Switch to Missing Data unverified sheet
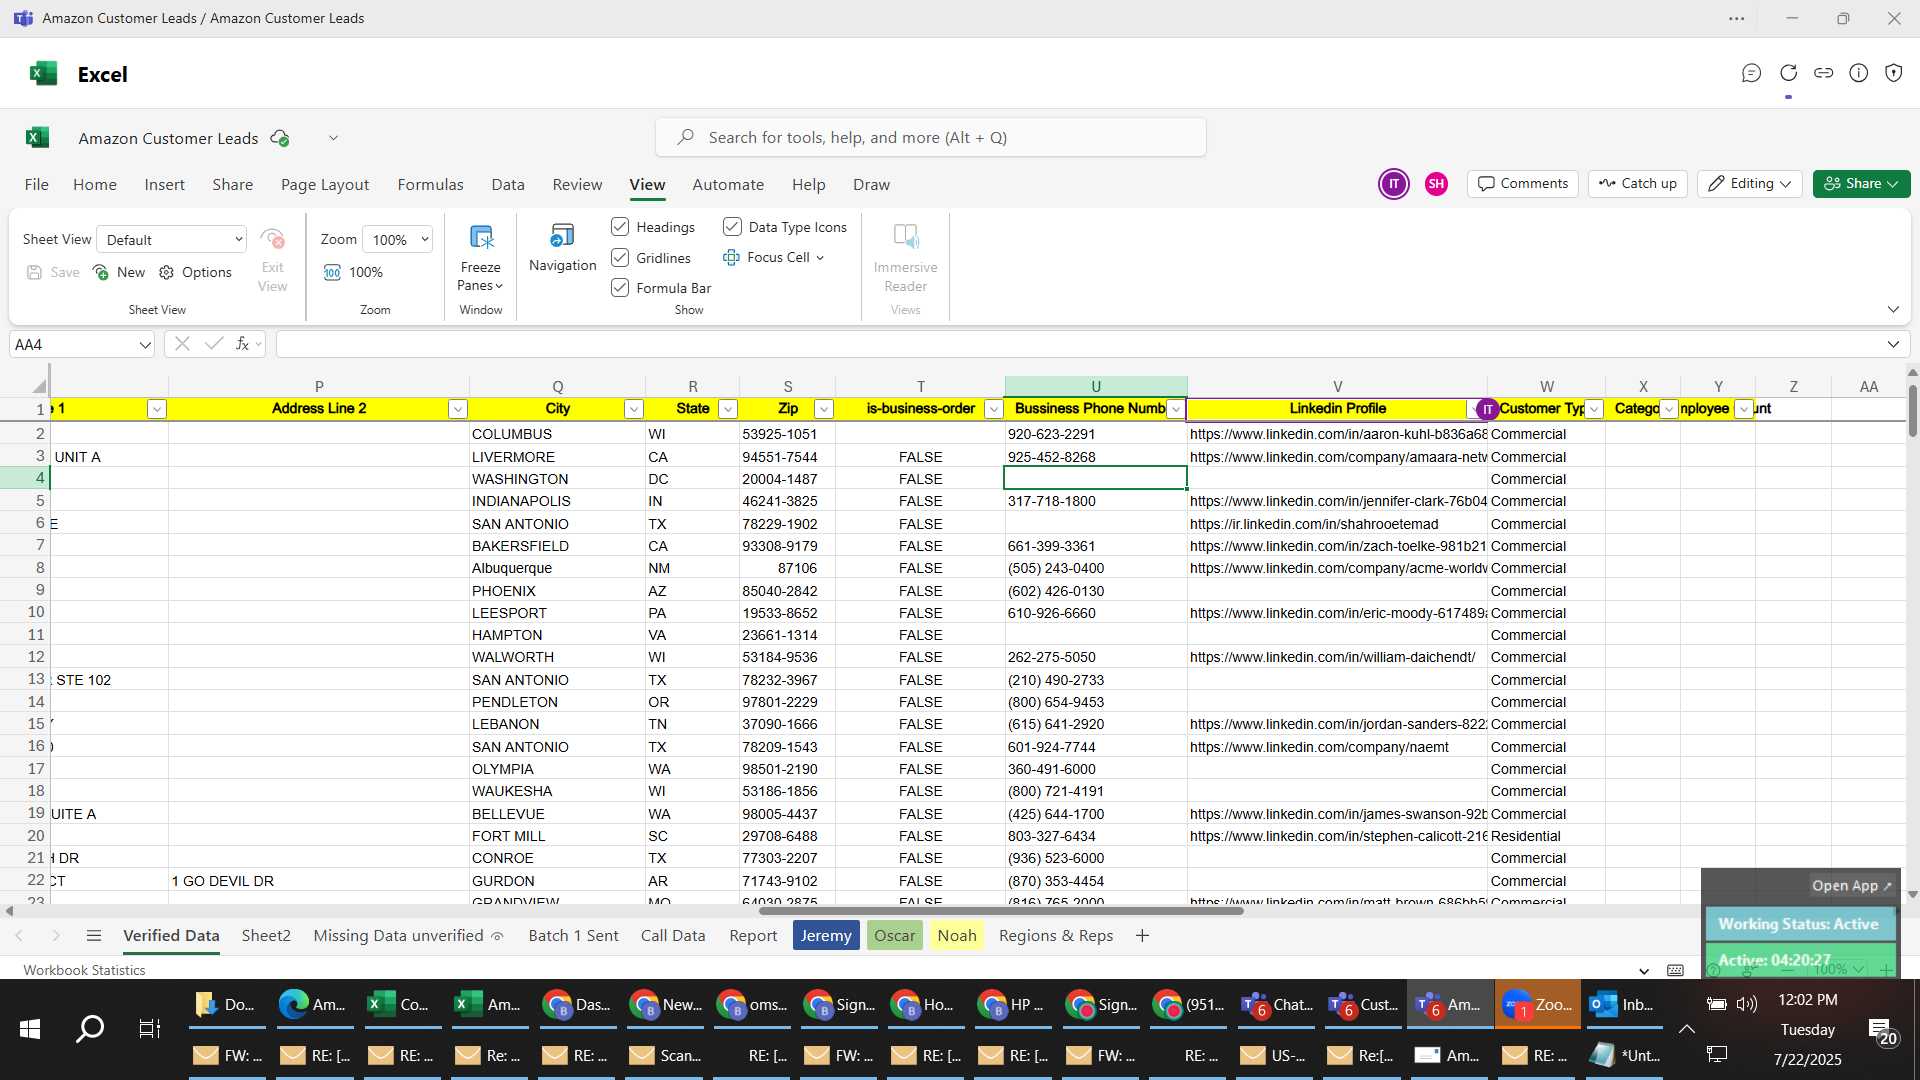Viewport: 1920px width, 1080px height. pos(408,935)
